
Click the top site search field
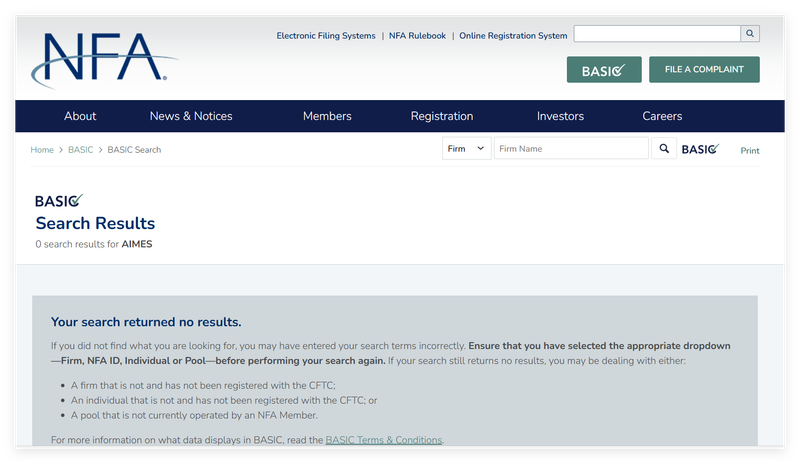tap(657, 34)
